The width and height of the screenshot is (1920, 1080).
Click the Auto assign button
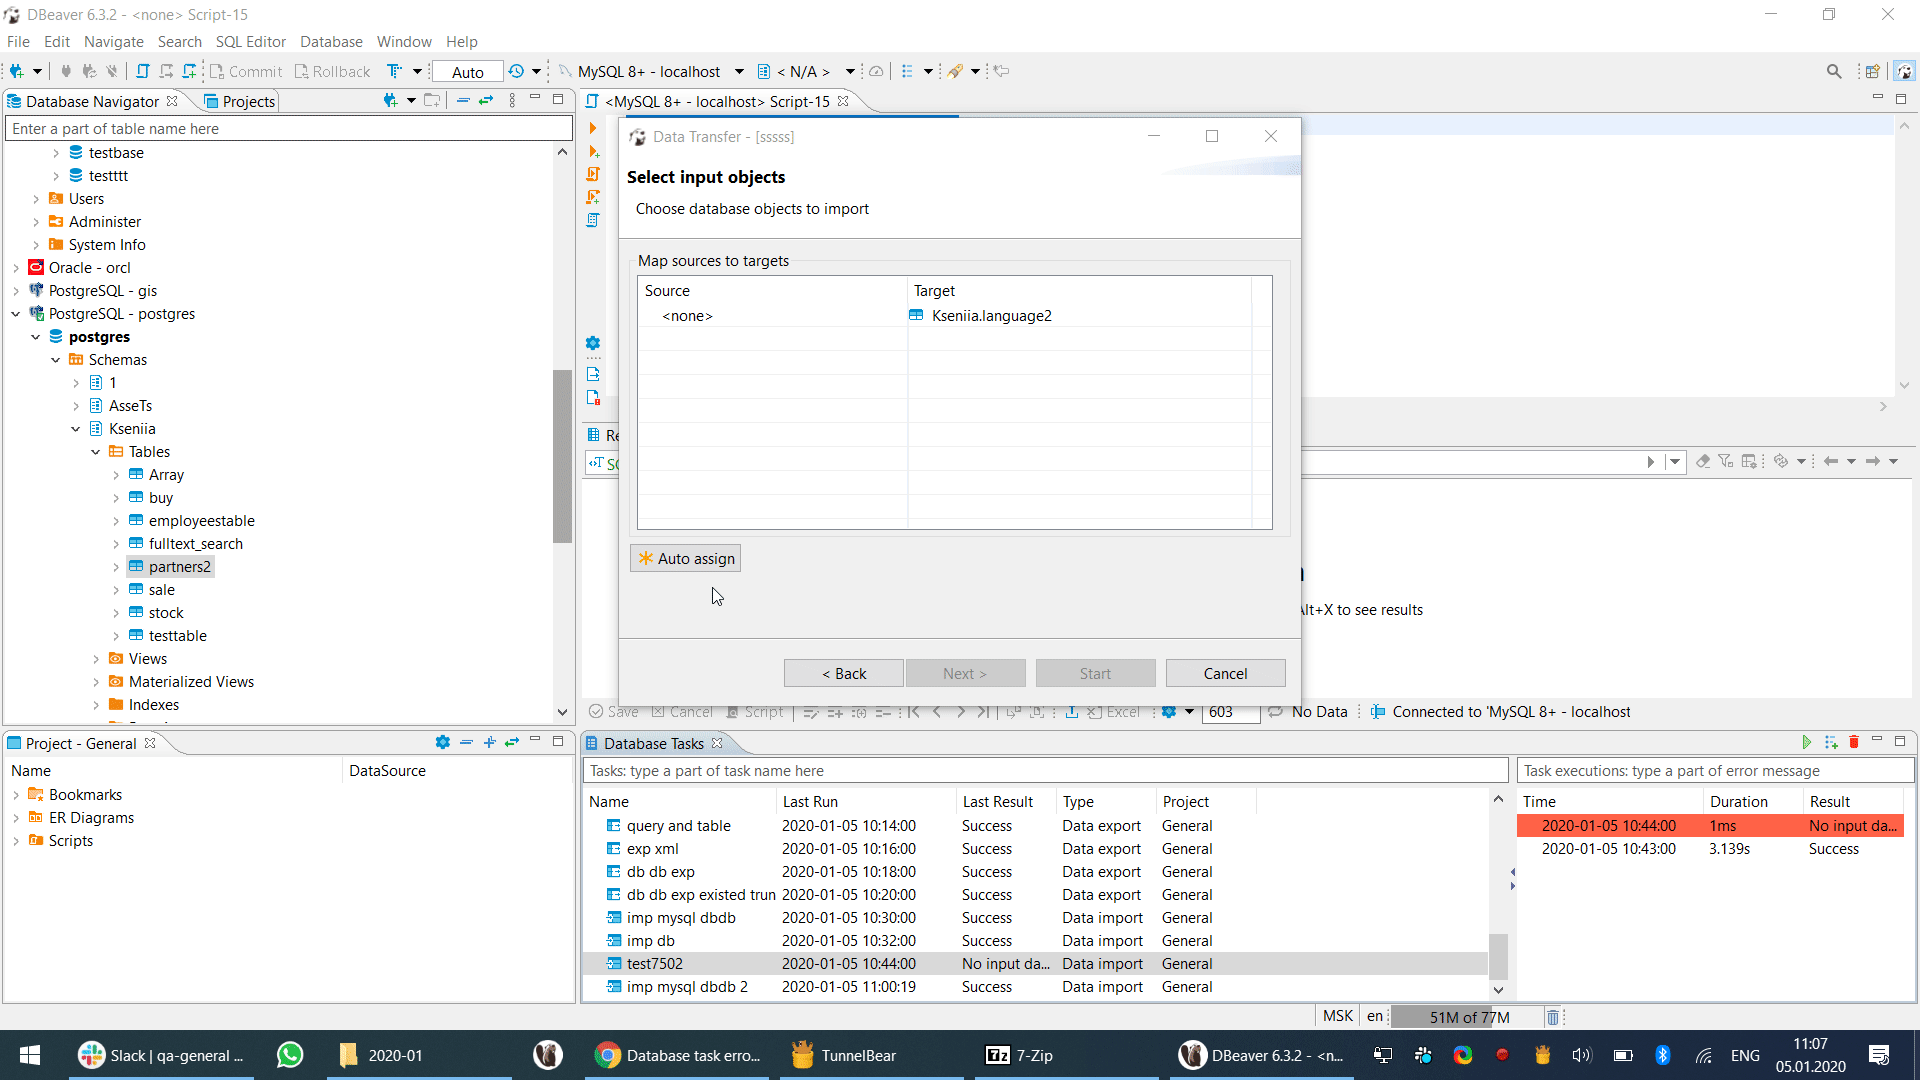tap(685, 558)
